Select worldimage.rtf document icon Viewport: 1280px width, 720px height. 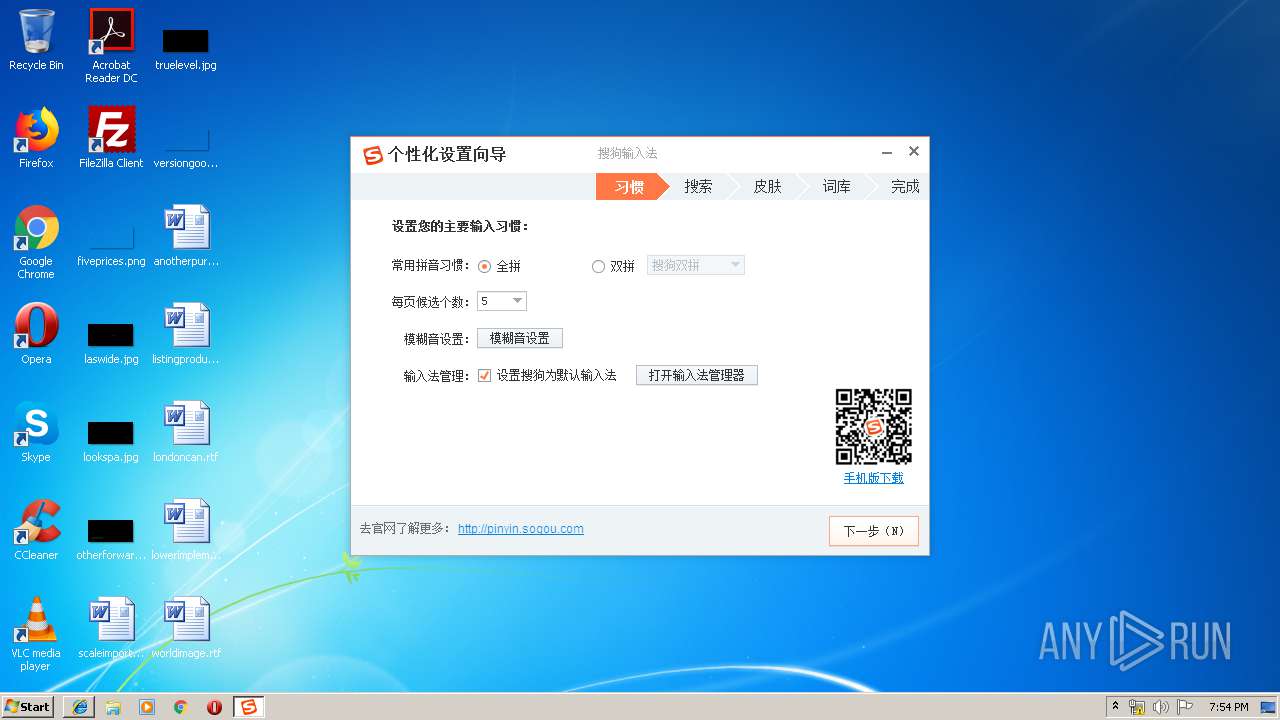coord(186,628)
